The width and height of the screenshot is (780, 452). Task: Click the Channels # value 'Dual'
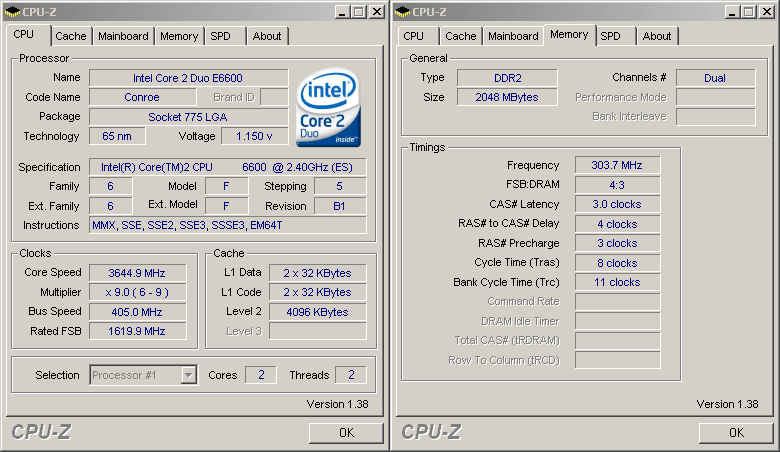coord(715,78)
